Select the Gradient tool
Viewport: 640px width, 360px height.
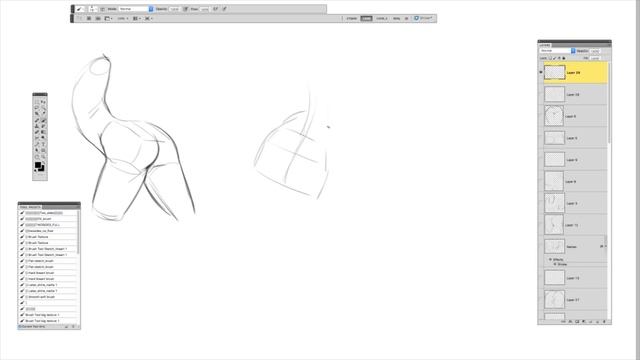tap(43, 132)
